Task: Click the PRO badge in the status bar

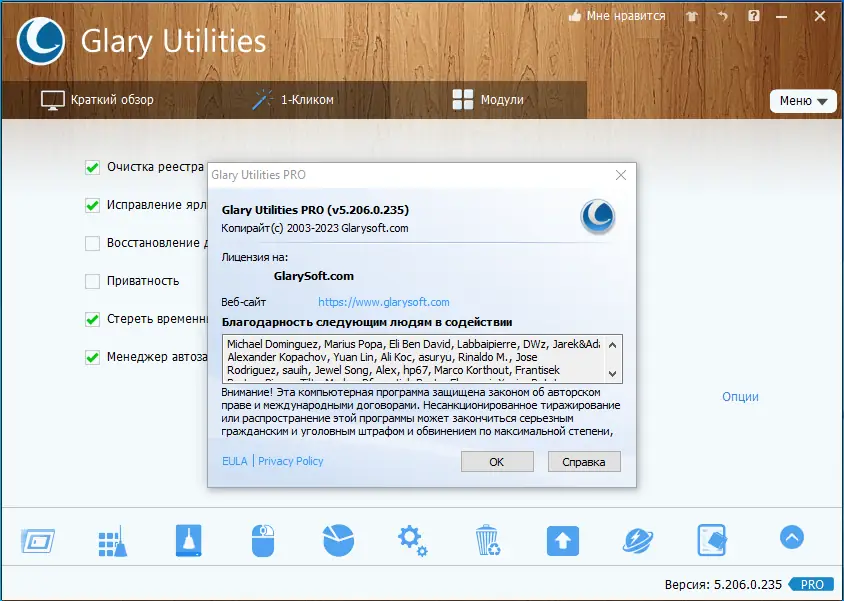Action: click(x=812, y=584)
